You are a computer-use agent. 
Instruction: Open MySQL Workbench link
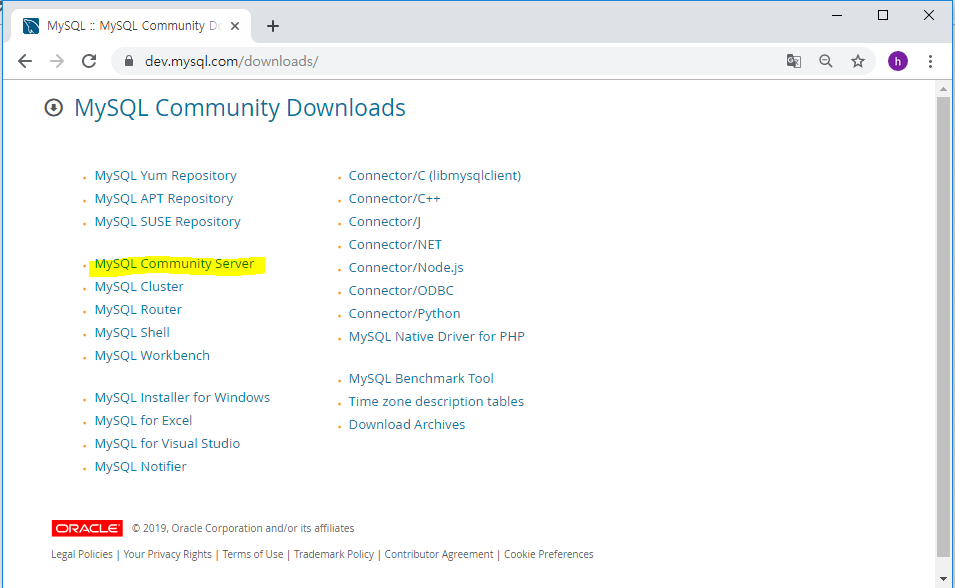pos(152,355)
